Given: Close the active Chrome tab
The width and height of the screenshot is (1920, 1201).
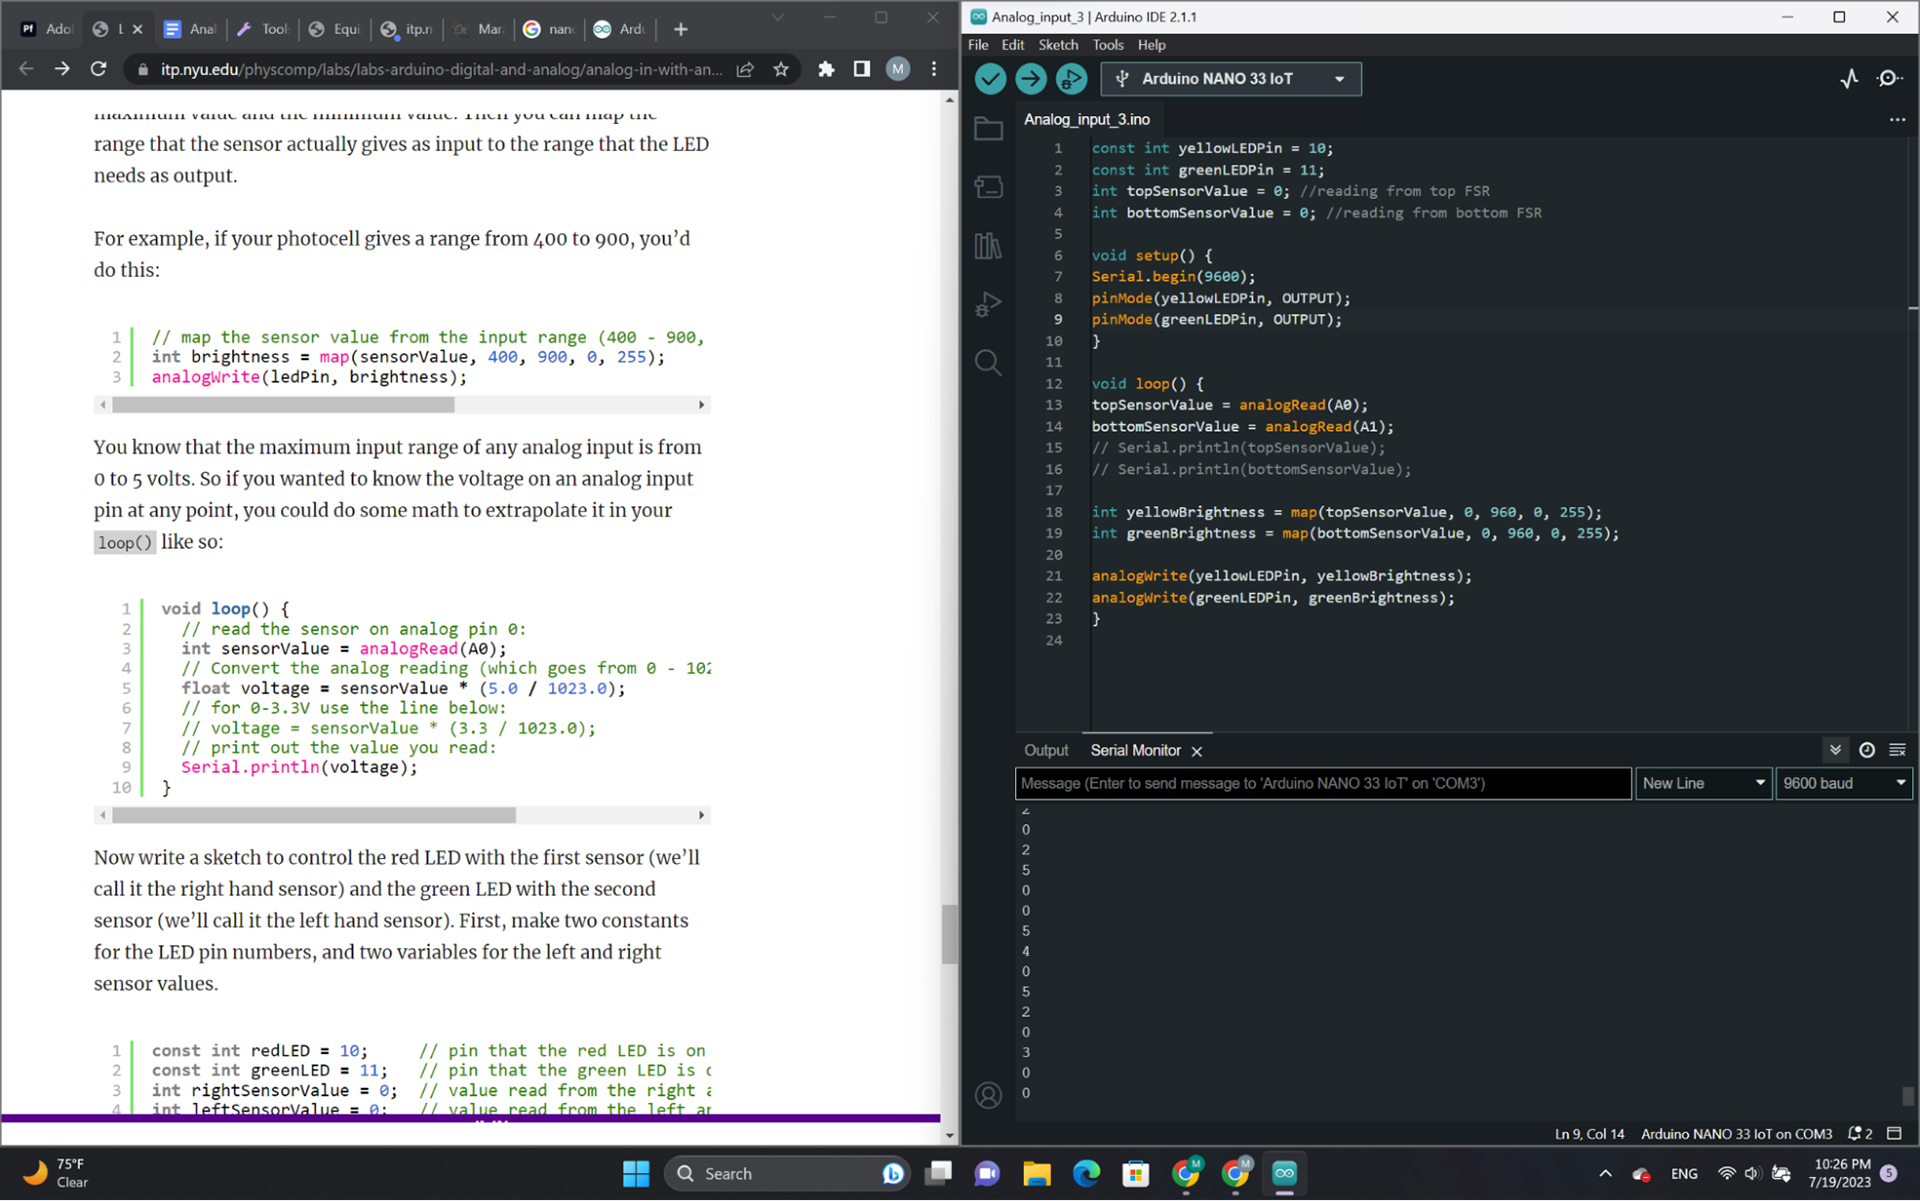Looking at the screenshot, I should 138,30.
